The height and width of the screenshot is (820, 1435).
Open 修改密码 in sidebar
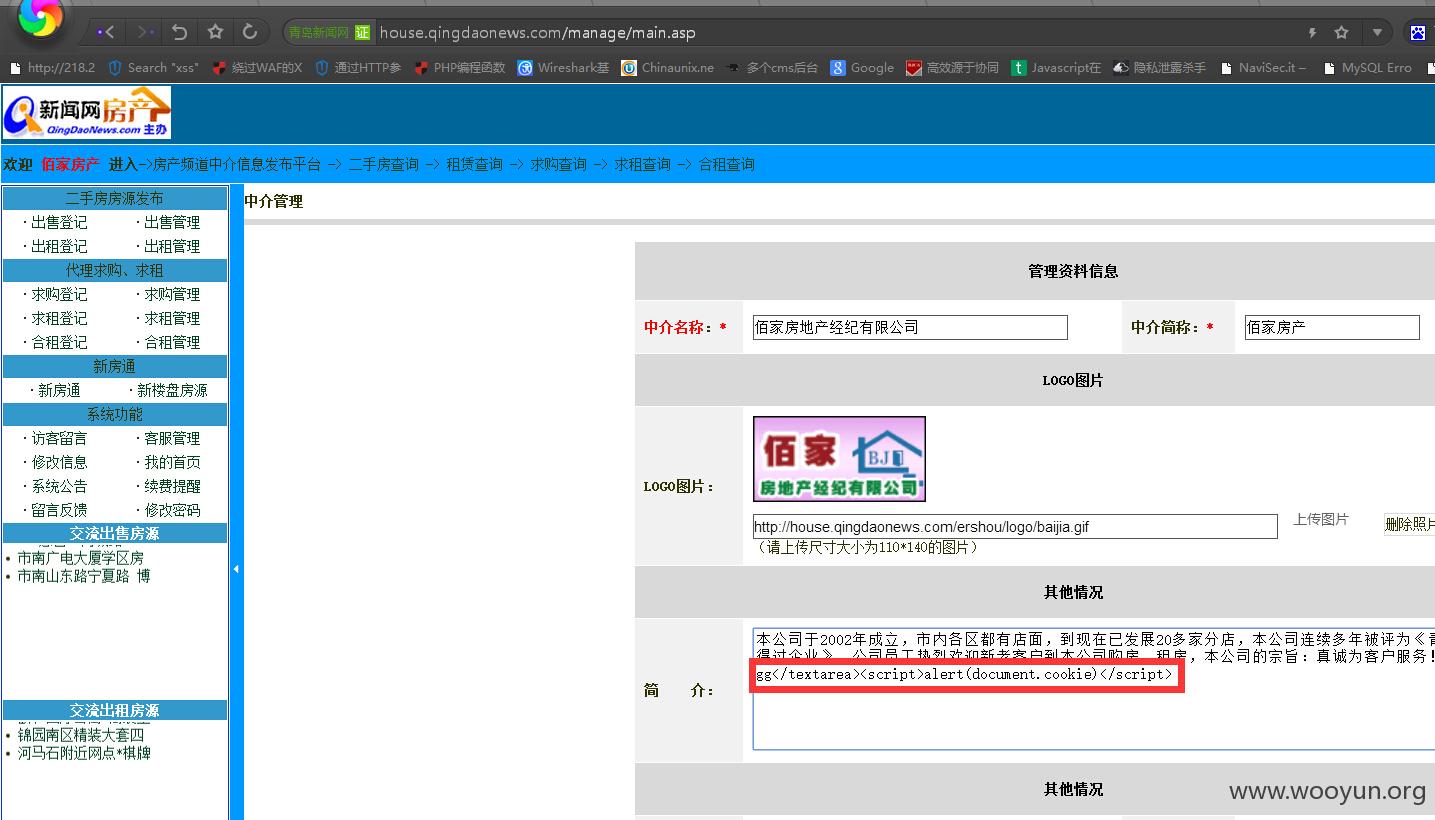pyautogui.click(x=172, y=510)
